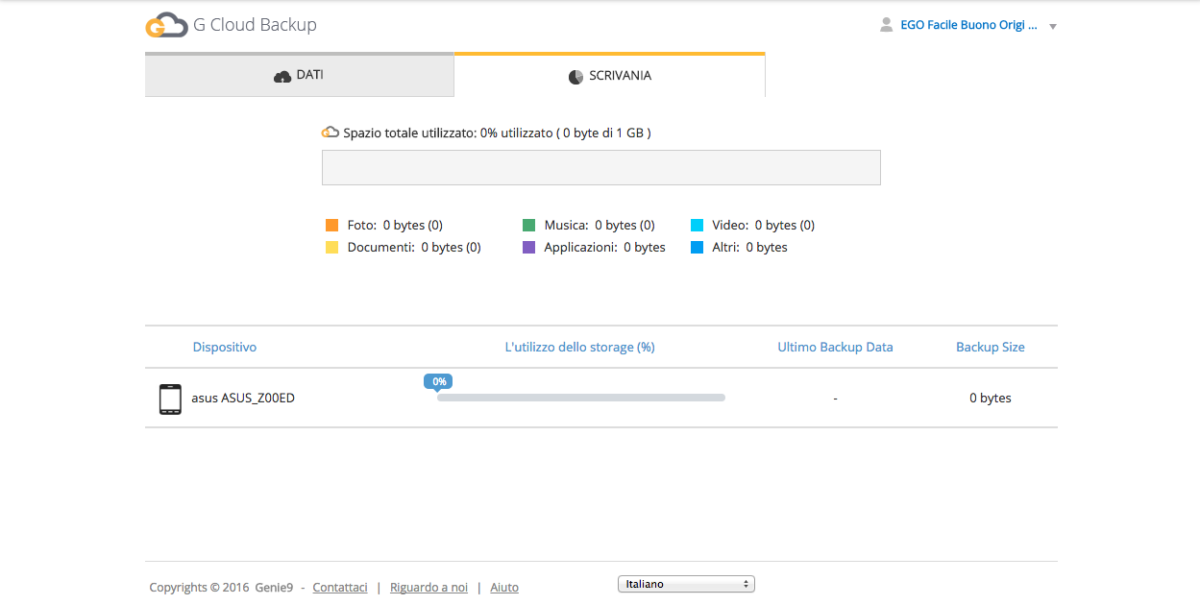Click the G Cloud Backup logo icon
This screenshot has height=605, width=1200.
pos(166,25)
